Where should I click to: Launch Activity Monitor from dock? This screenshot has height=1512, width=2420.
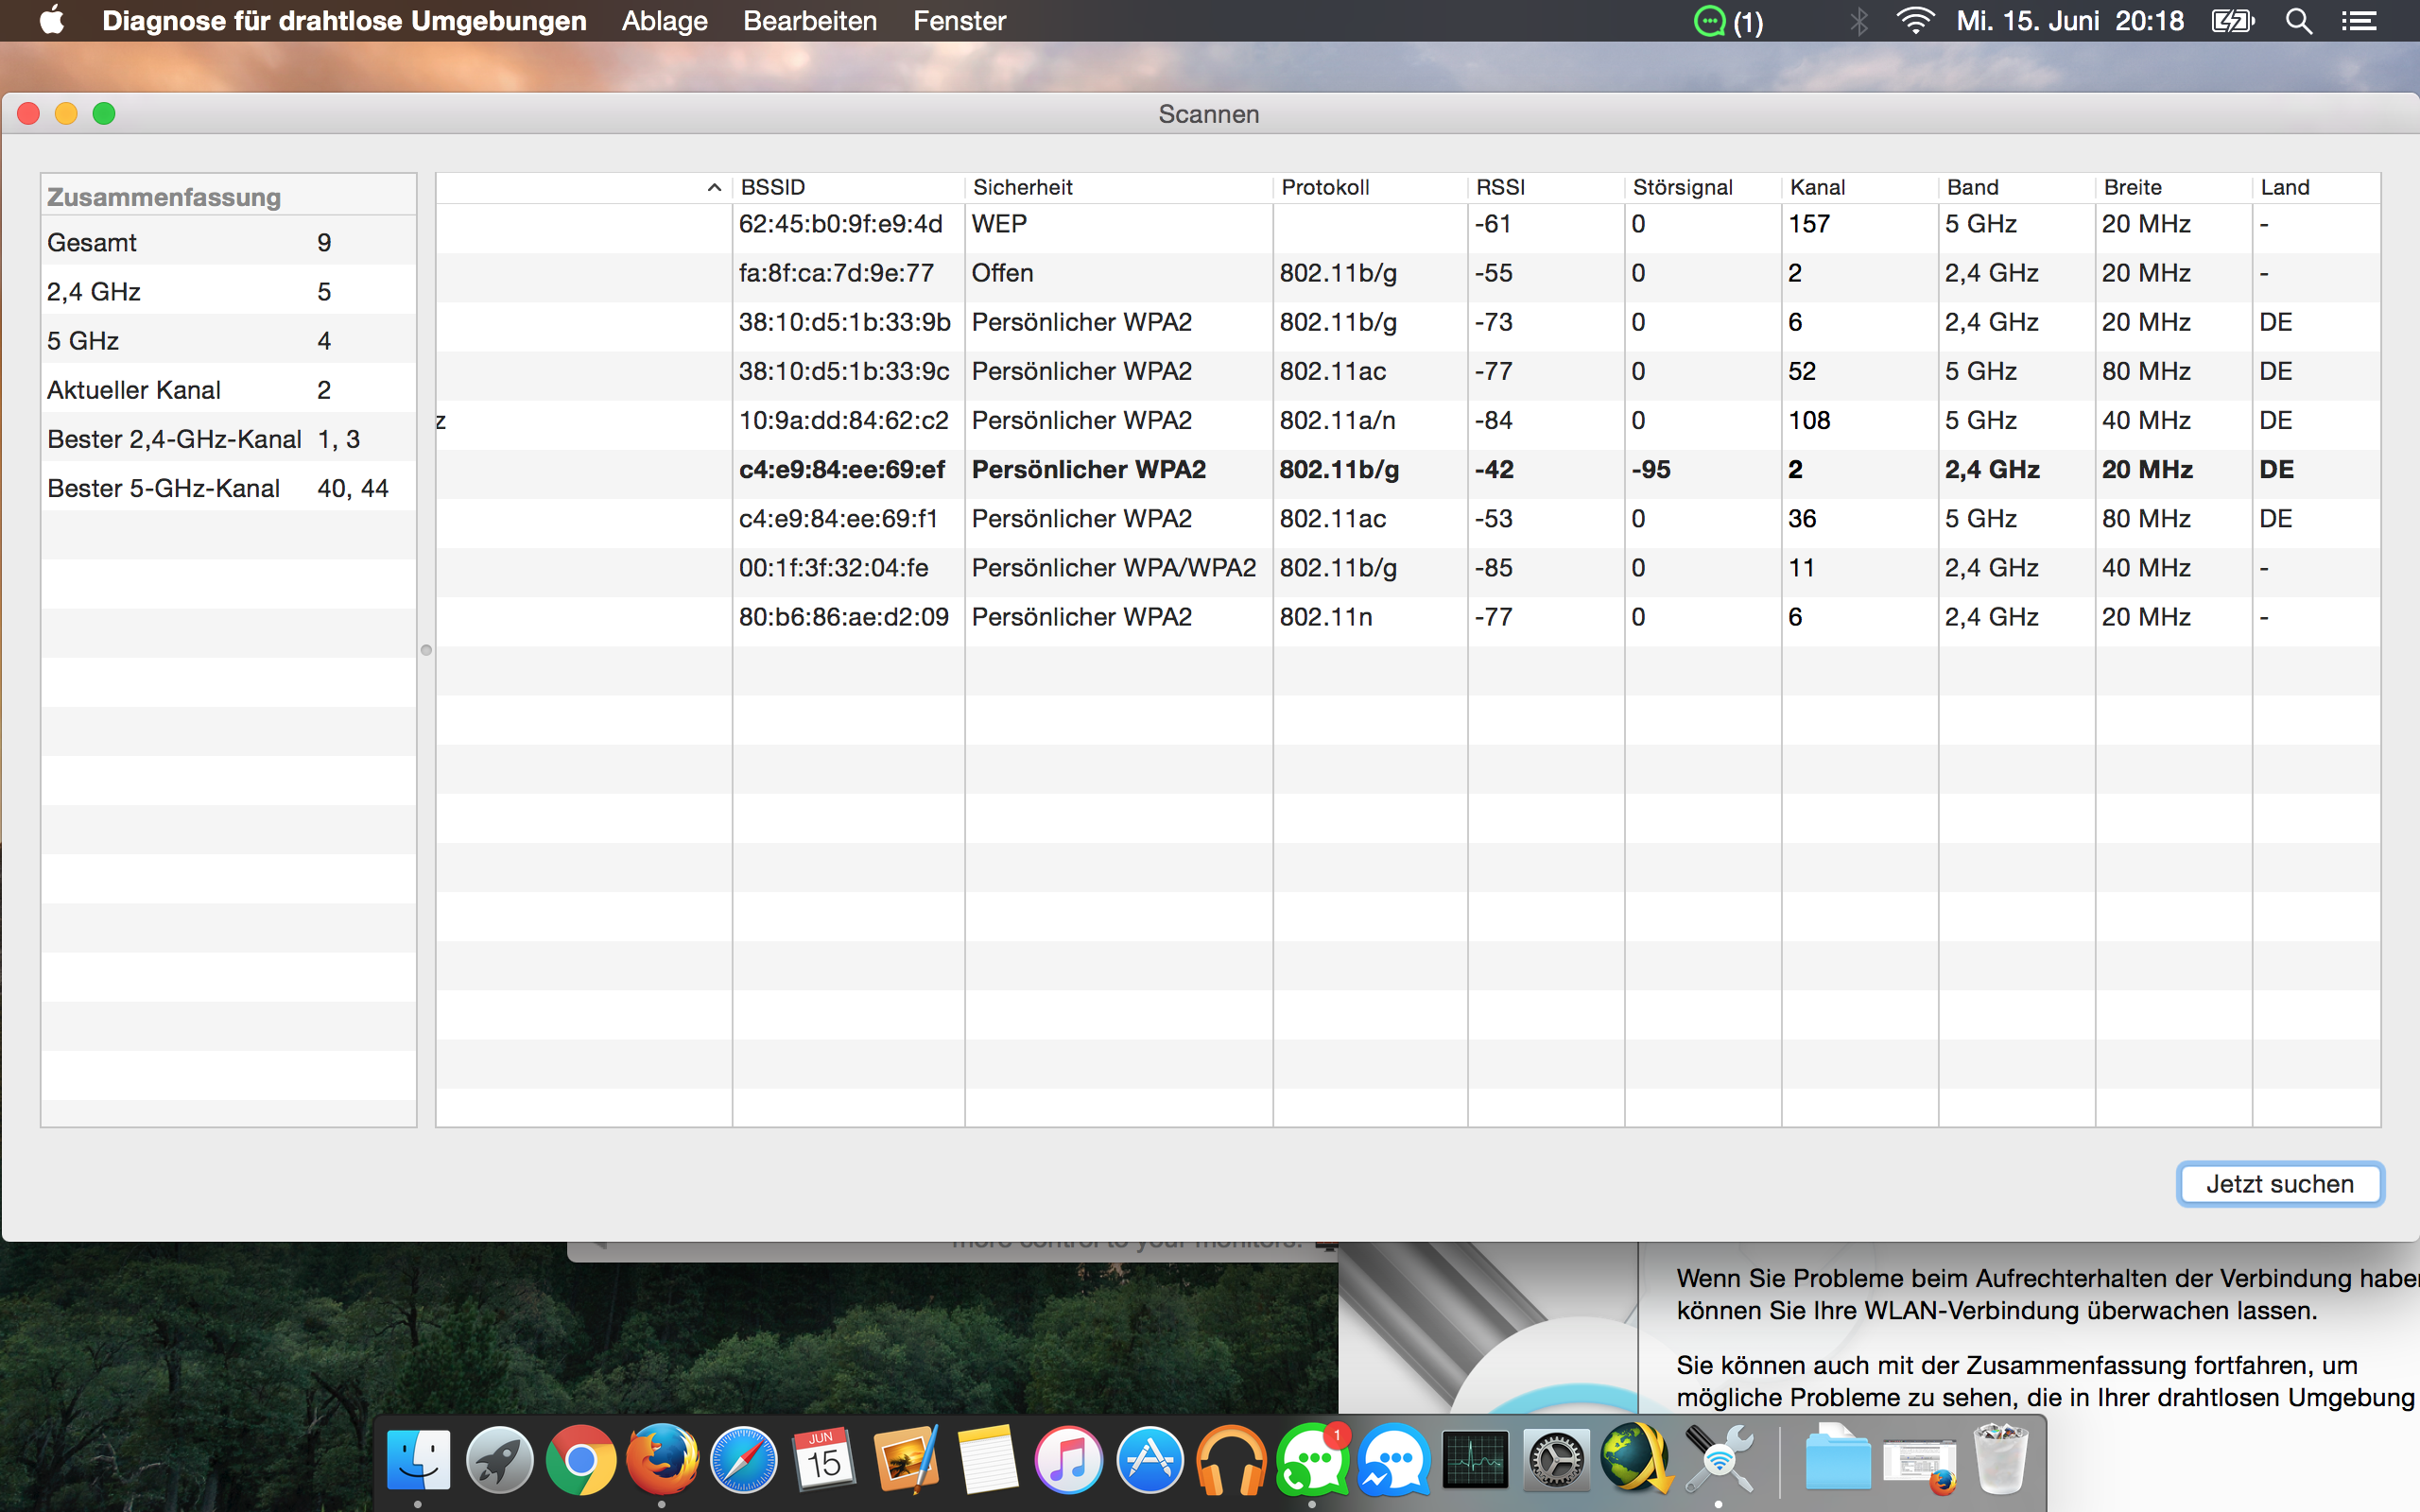point(1475,1461)
